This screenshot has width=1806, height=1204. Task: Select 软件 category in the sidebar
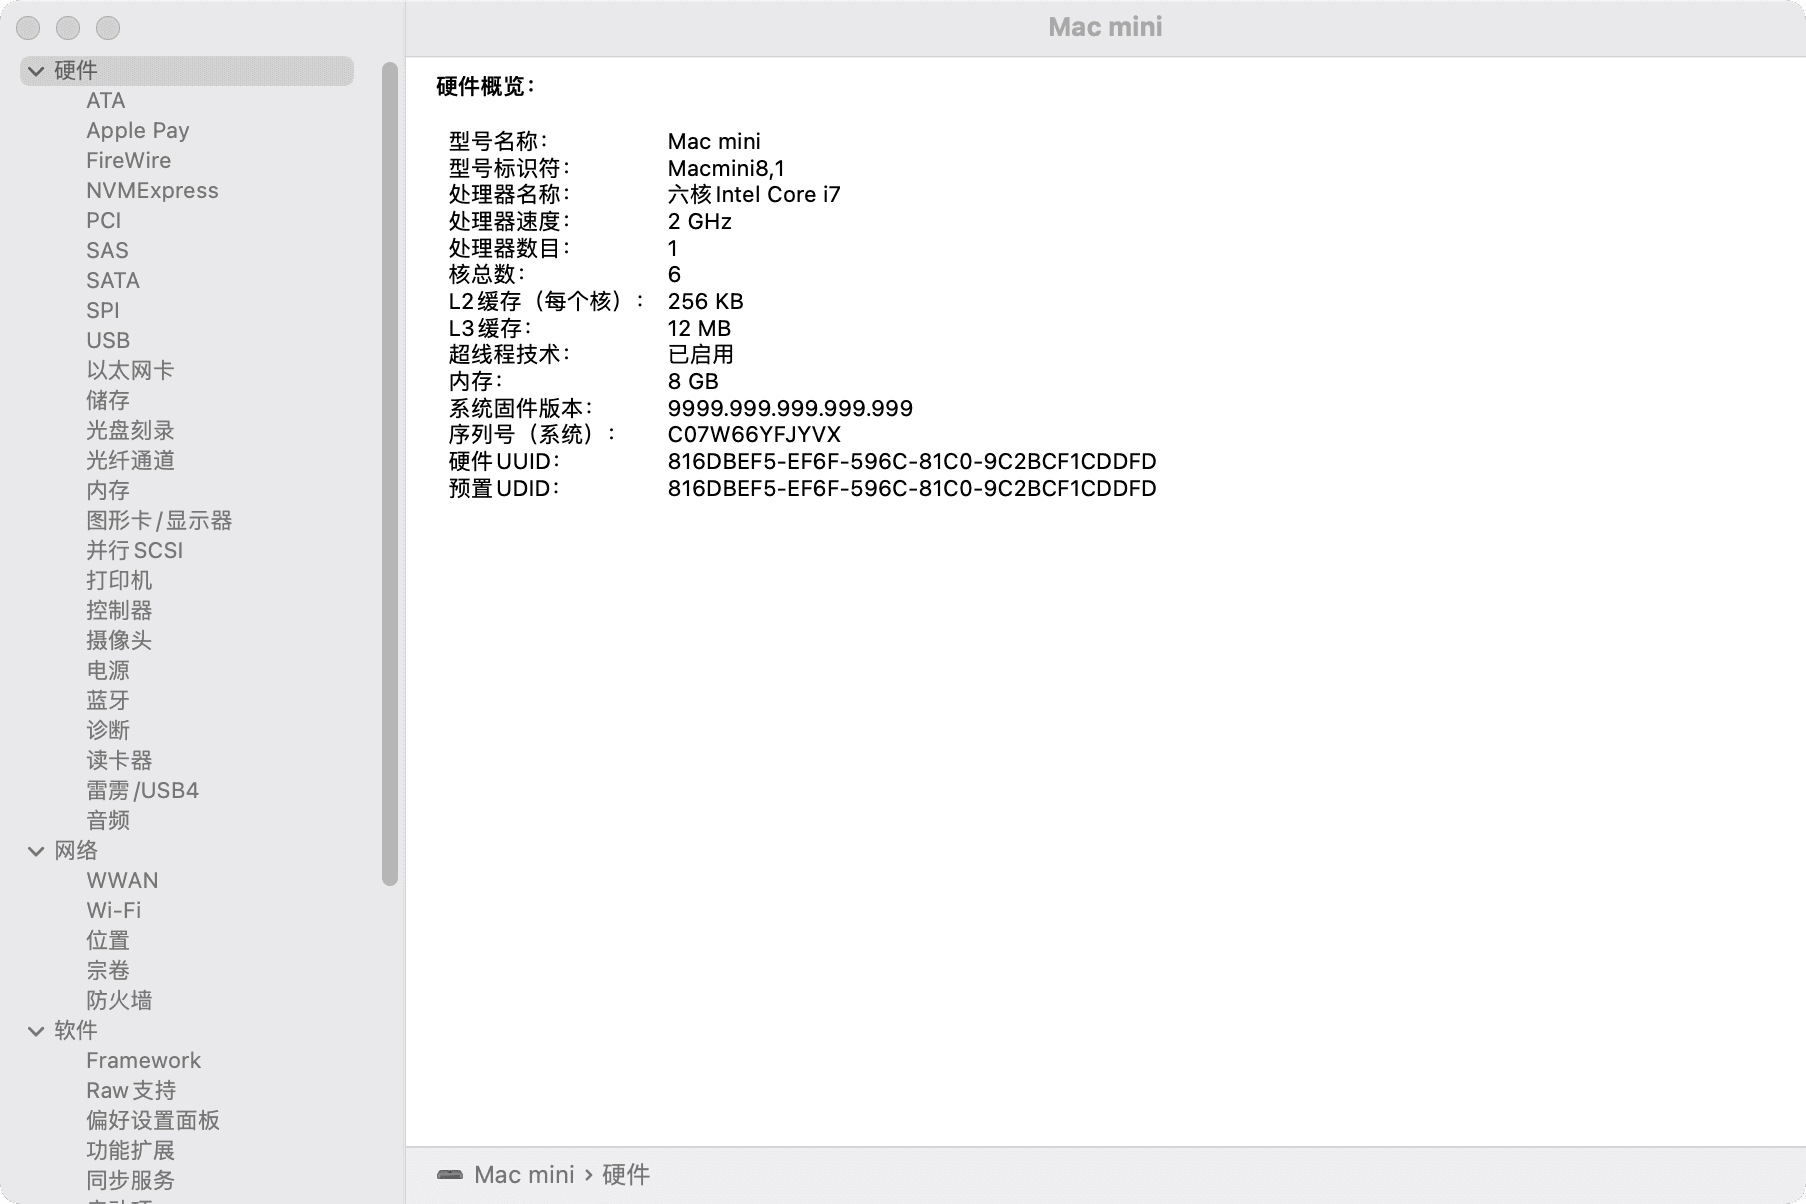76,1031
